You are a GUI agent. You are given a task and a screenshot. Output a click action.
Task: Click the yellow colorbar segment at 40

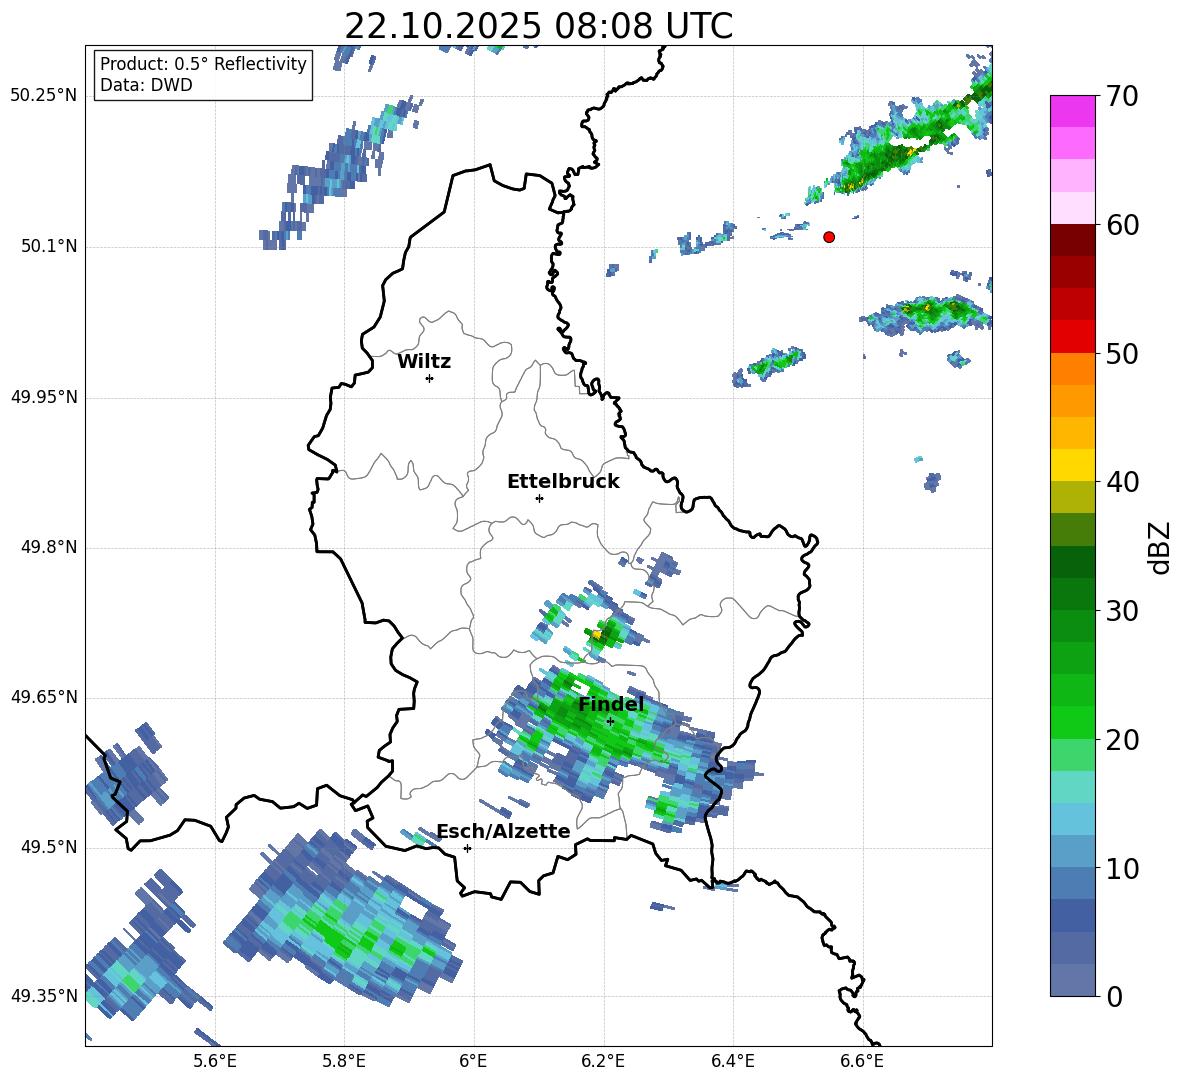click(x=1073, y=465)
